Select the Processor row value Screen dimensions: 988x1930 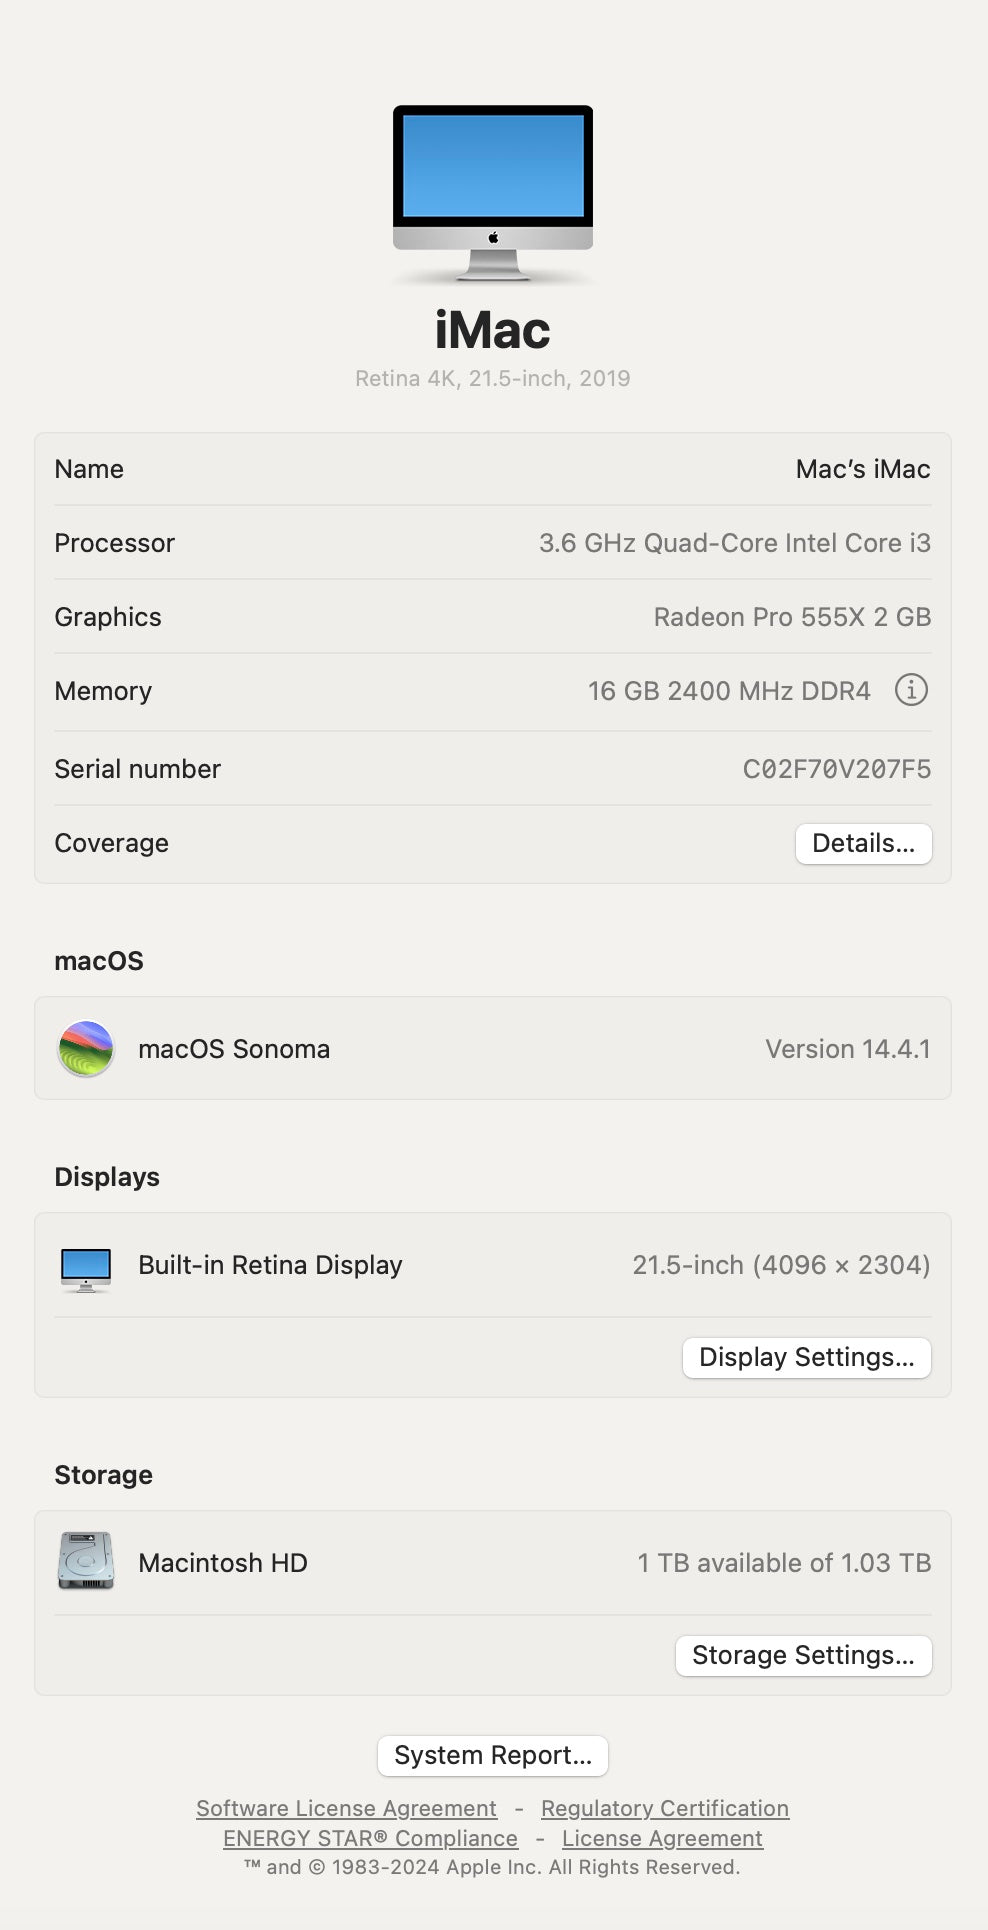point(734,543)
